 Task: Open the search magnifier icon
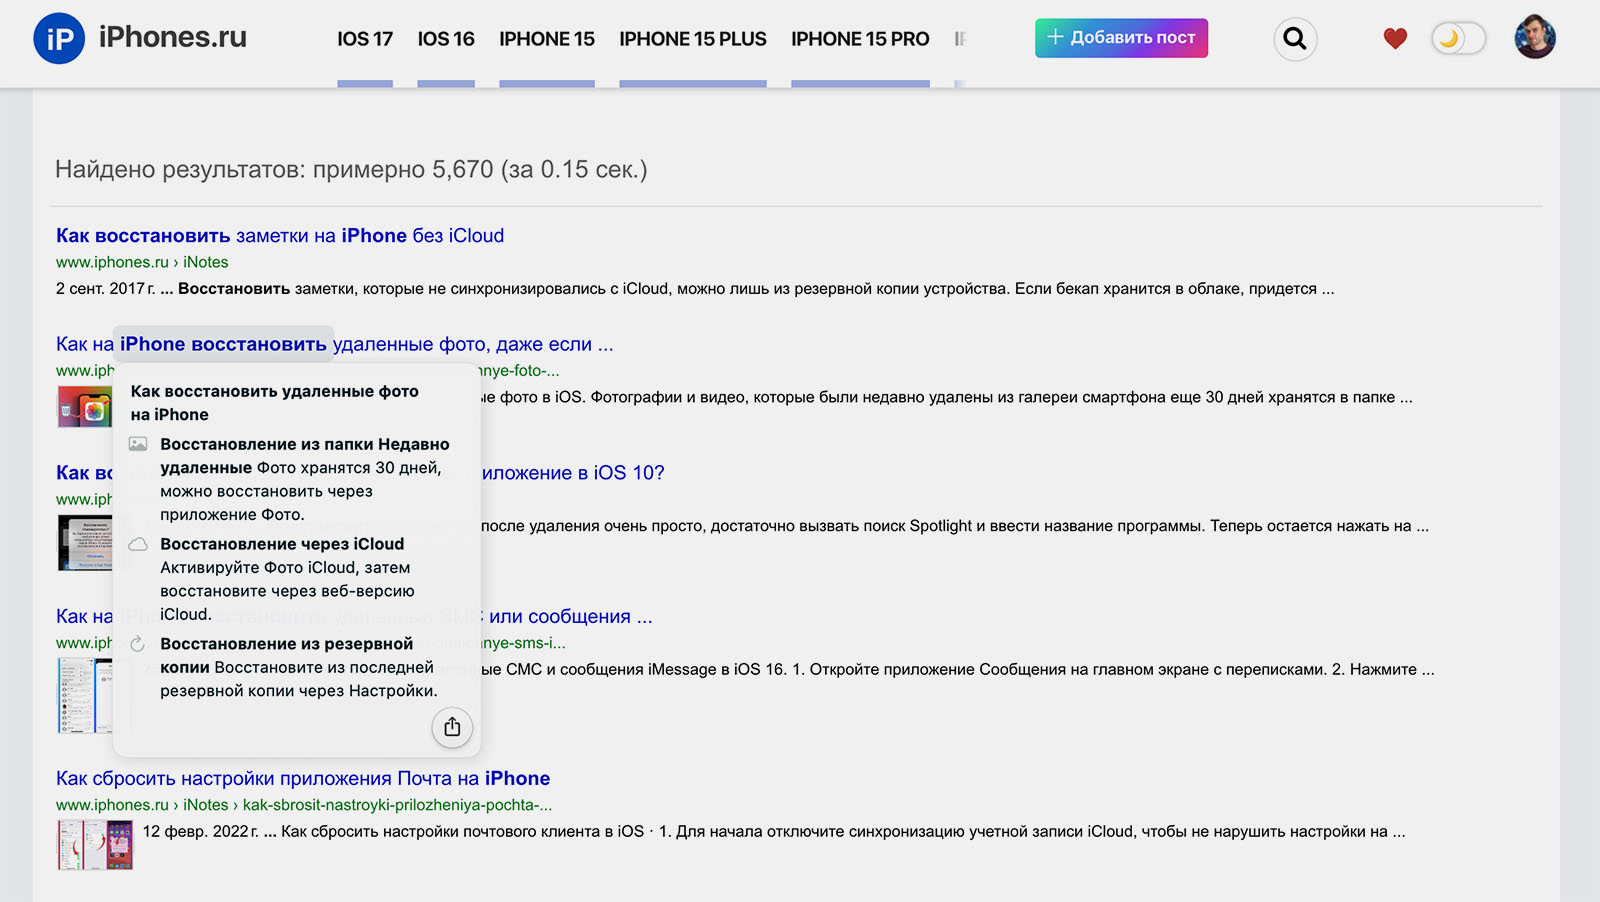pos(1295,39)
